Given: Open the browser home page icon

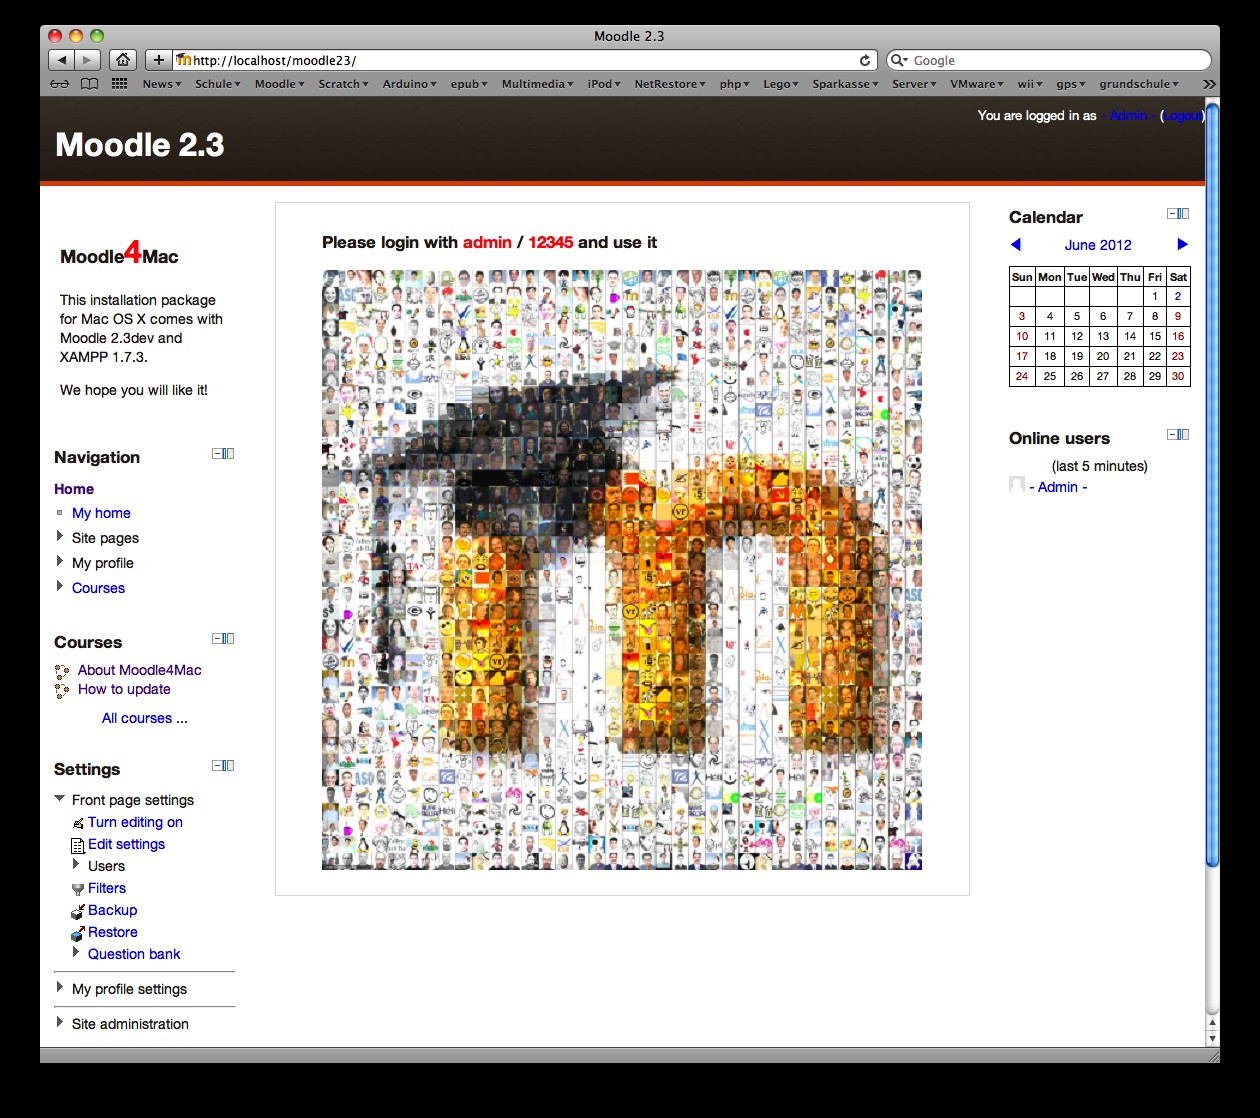Looking at the screenshot, I should [x=122, y=60].
